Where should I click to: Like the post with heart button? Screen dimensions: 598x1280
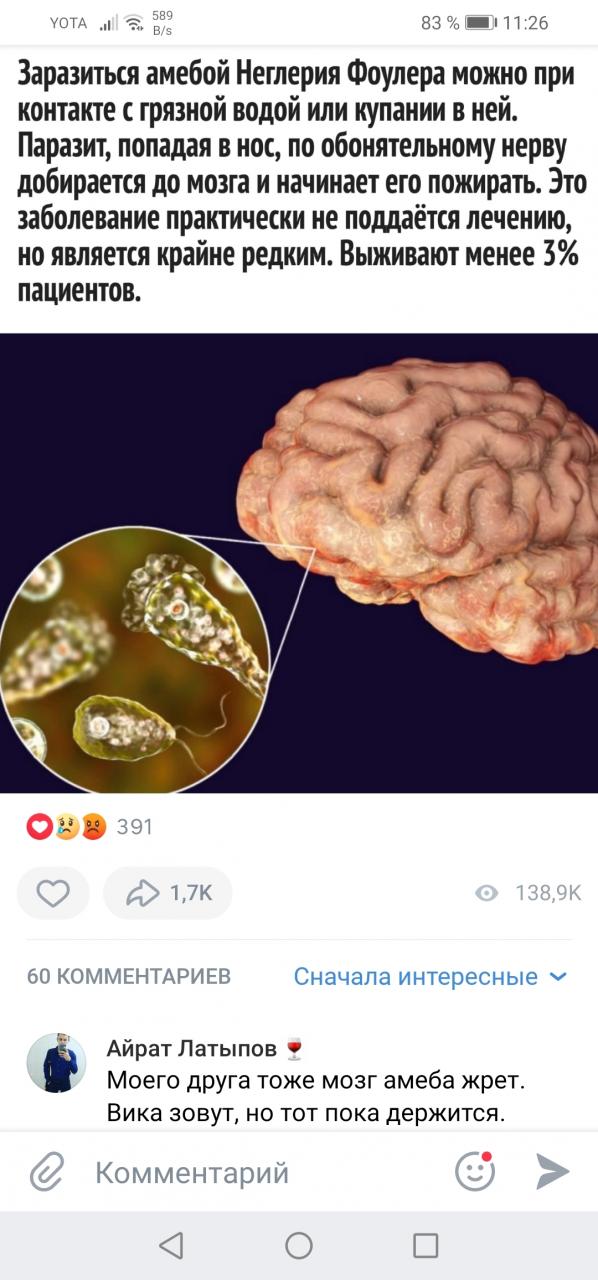tap(53, 893)
